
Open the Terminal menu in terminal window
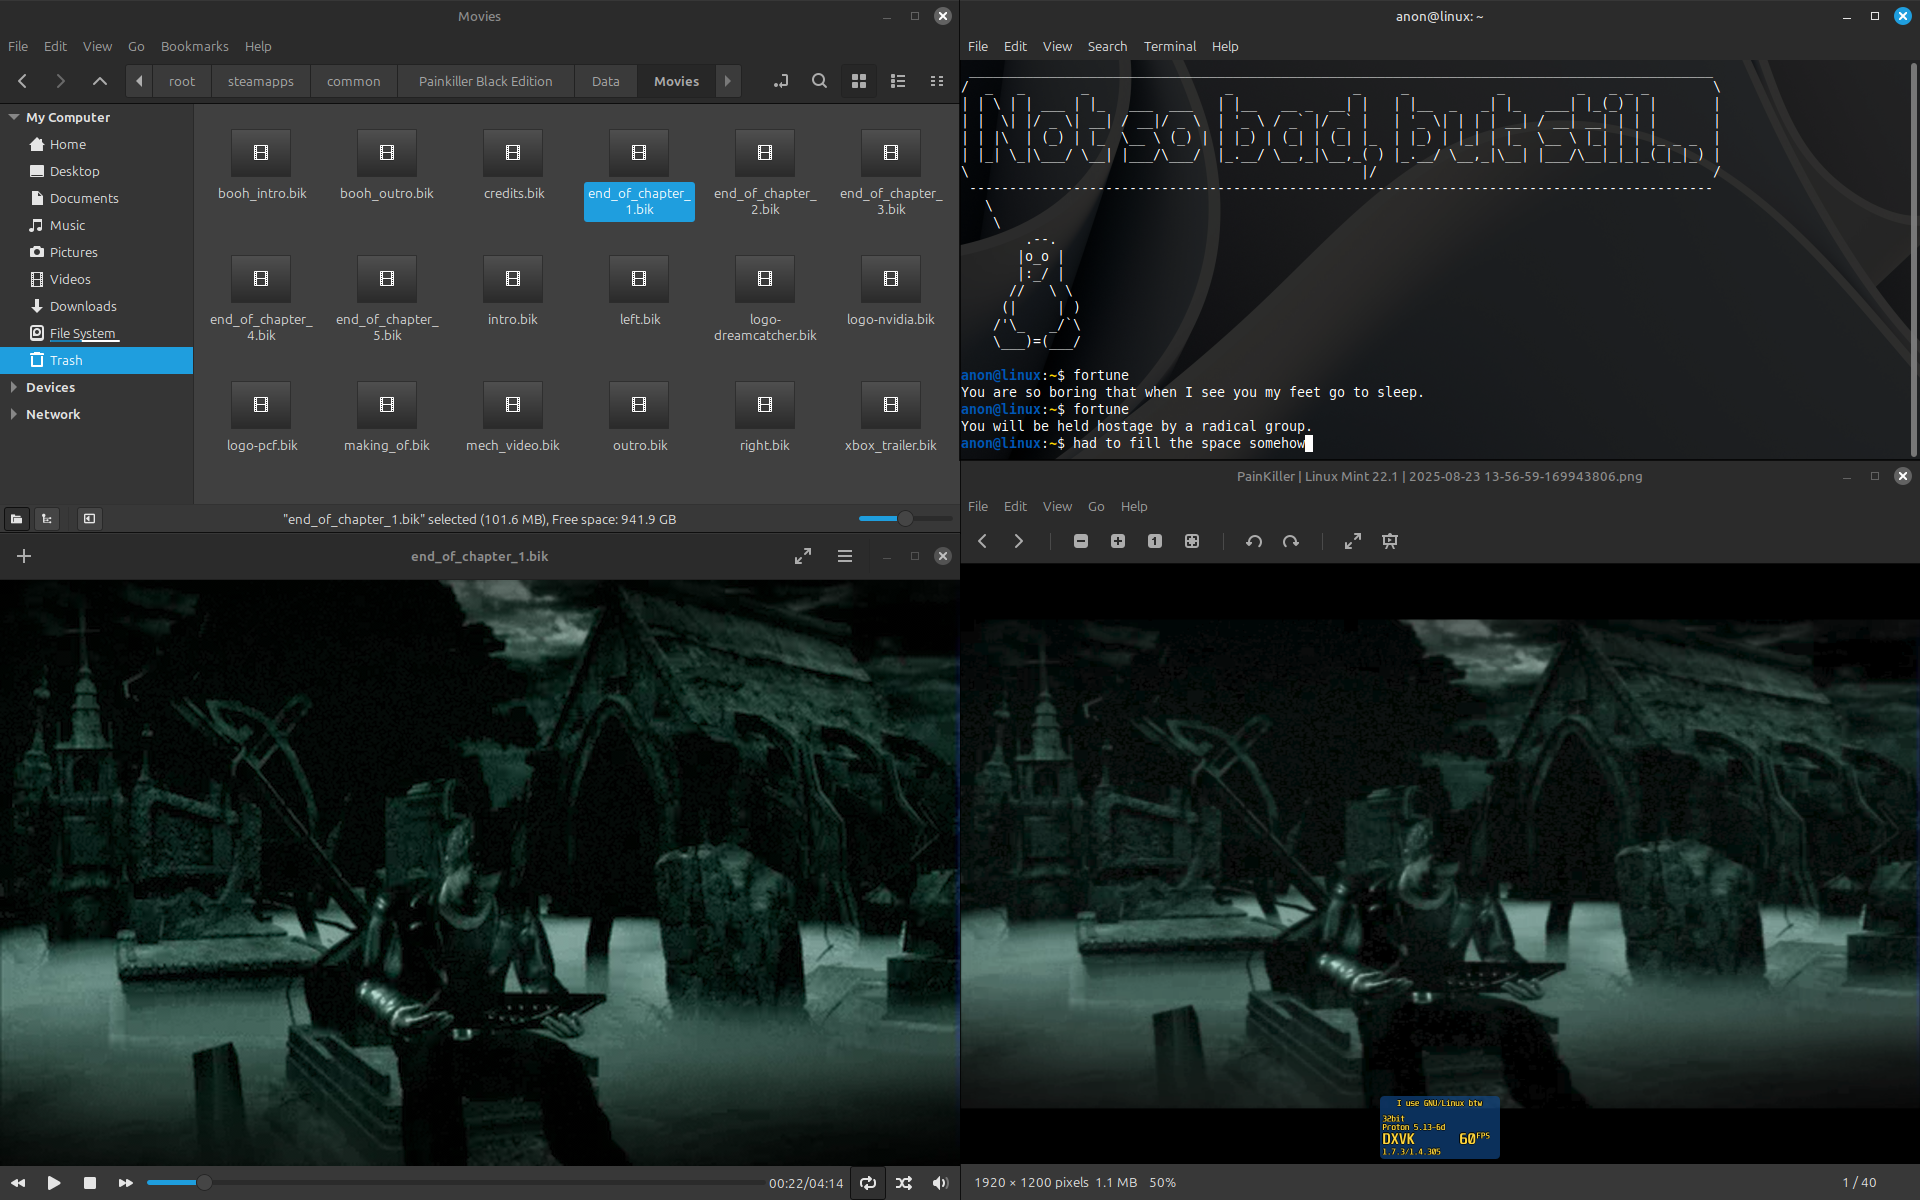point(1169,46)
